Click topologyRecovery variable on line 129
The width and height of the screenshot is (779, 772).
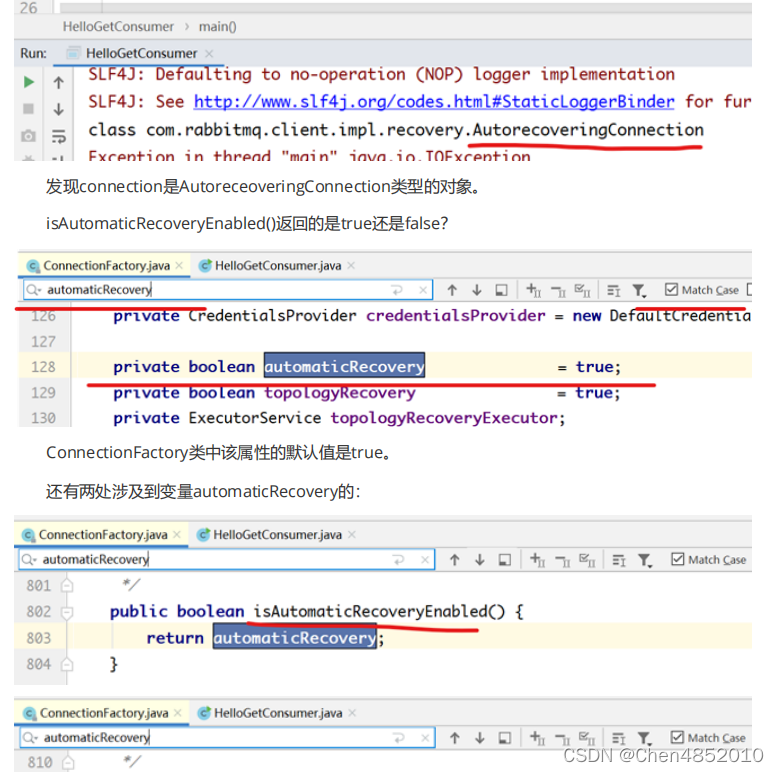[340, 393]
